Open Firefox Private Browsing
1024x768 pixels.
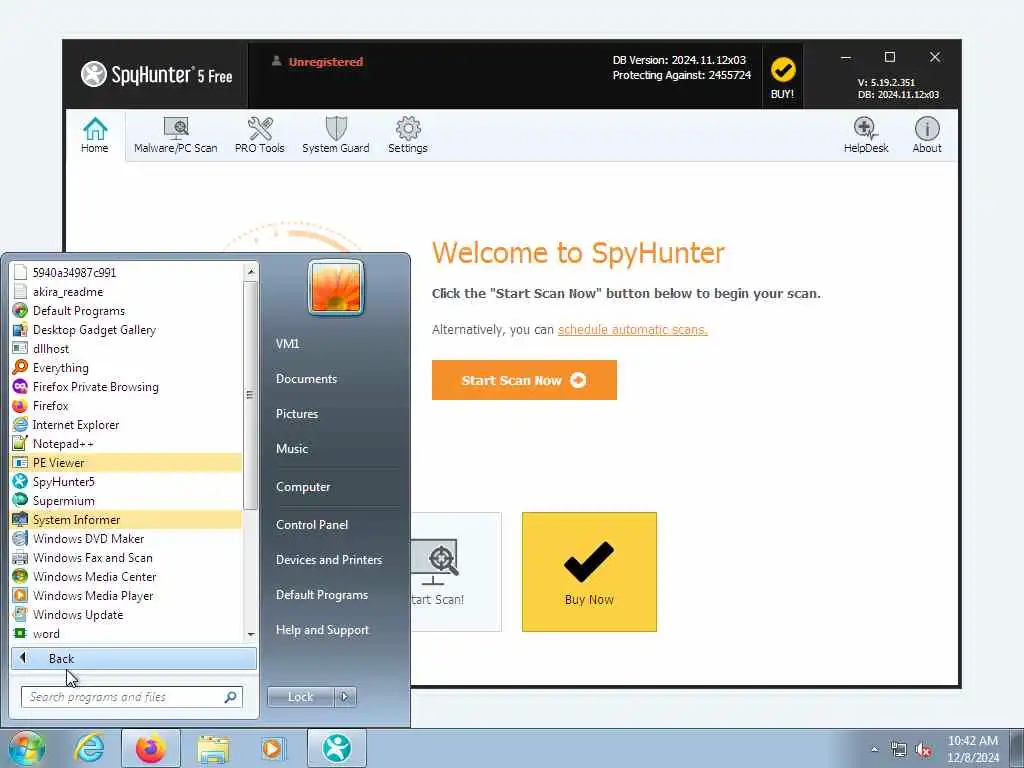coord(127,387)
